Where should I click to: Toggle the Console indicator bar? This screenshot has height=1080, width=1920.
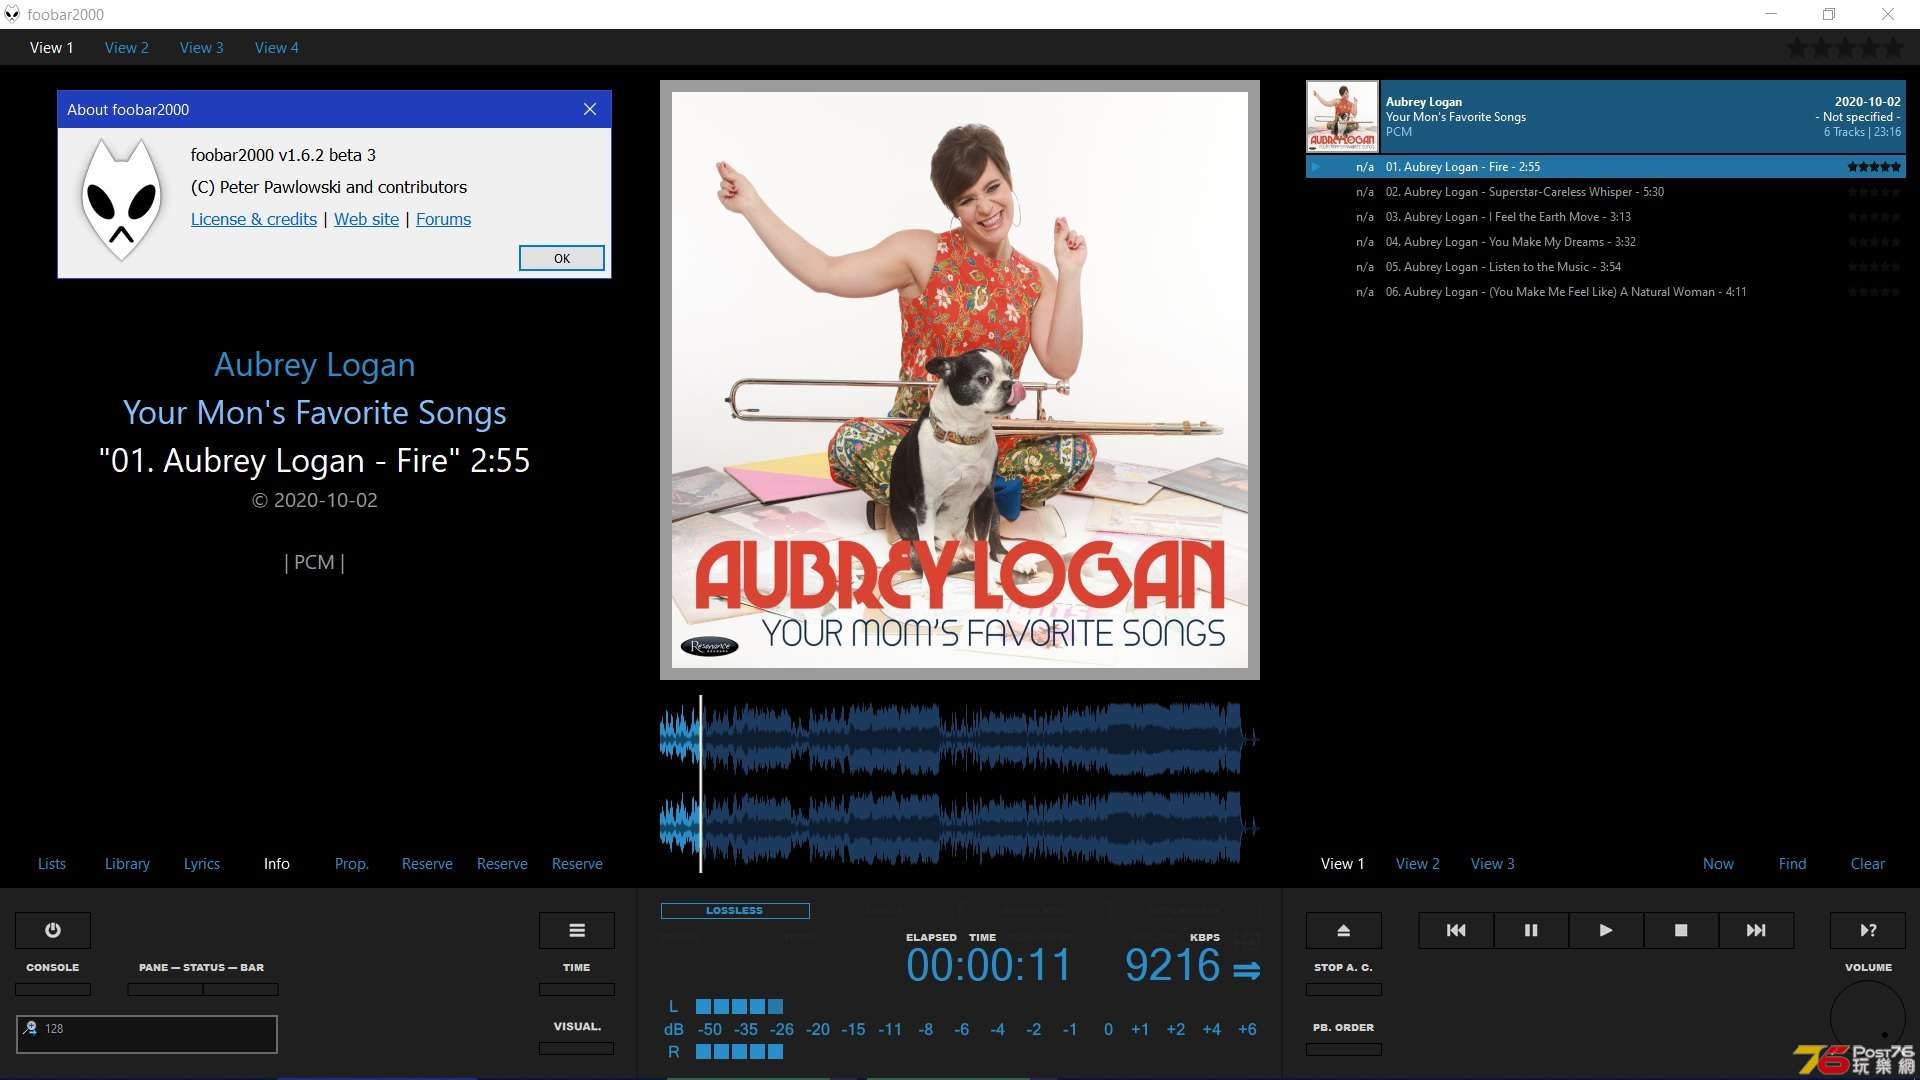(53, 989)
